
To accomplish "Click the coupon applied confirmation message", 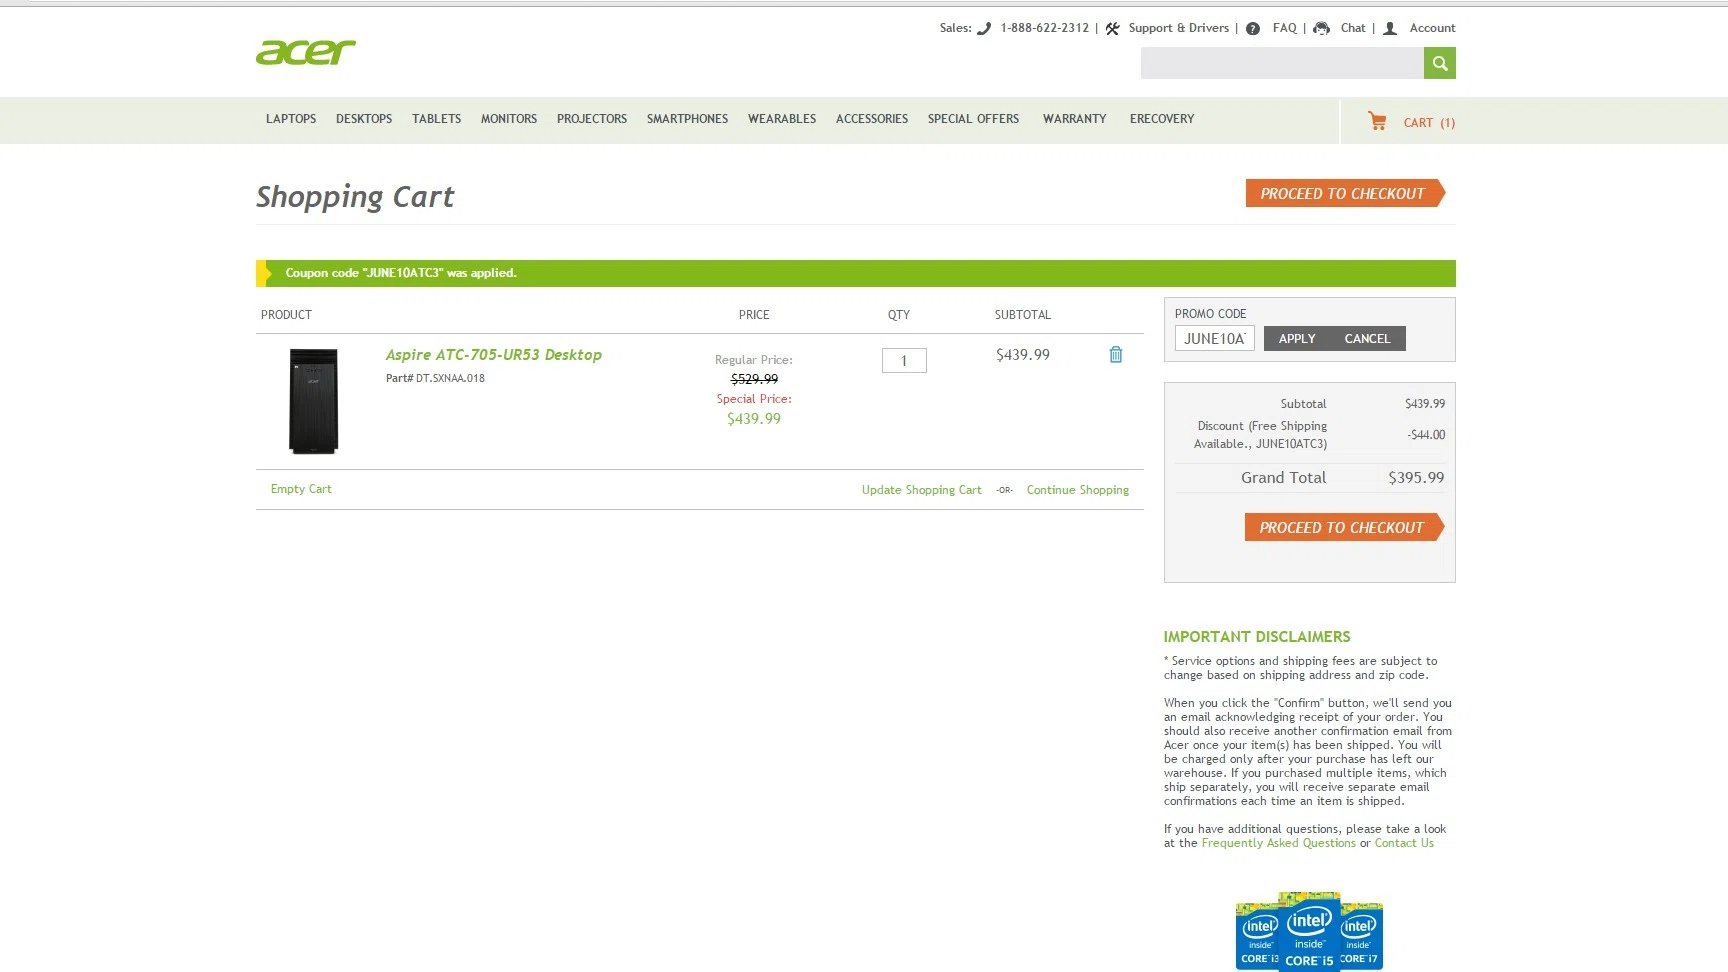I will point(401,273).
